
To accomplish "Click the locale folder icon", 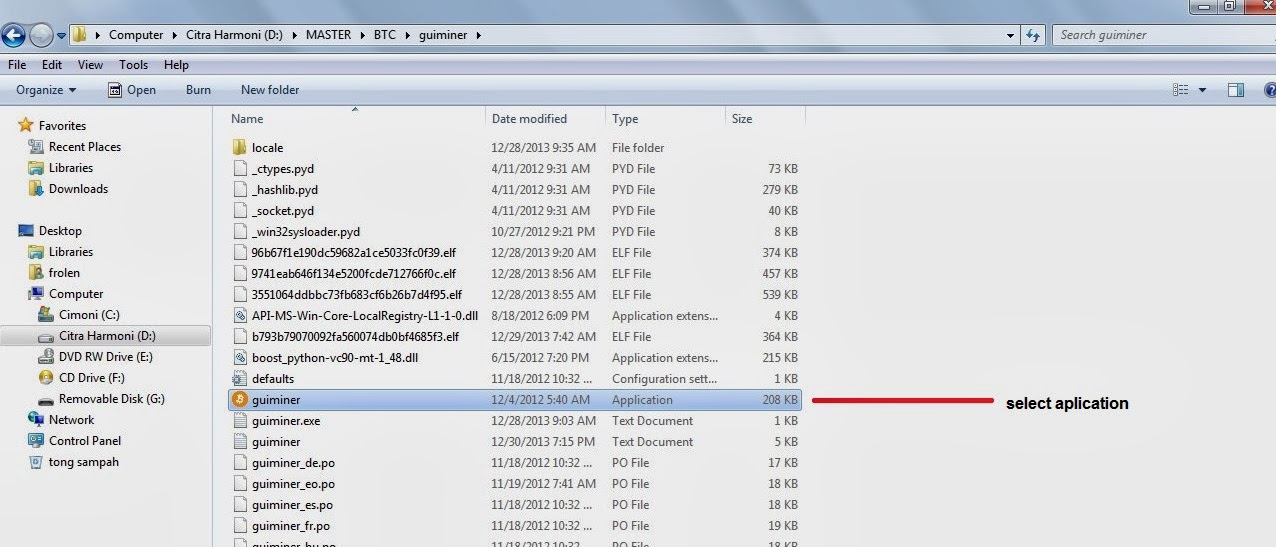I will pyautogui.click(x=239, y=147).
